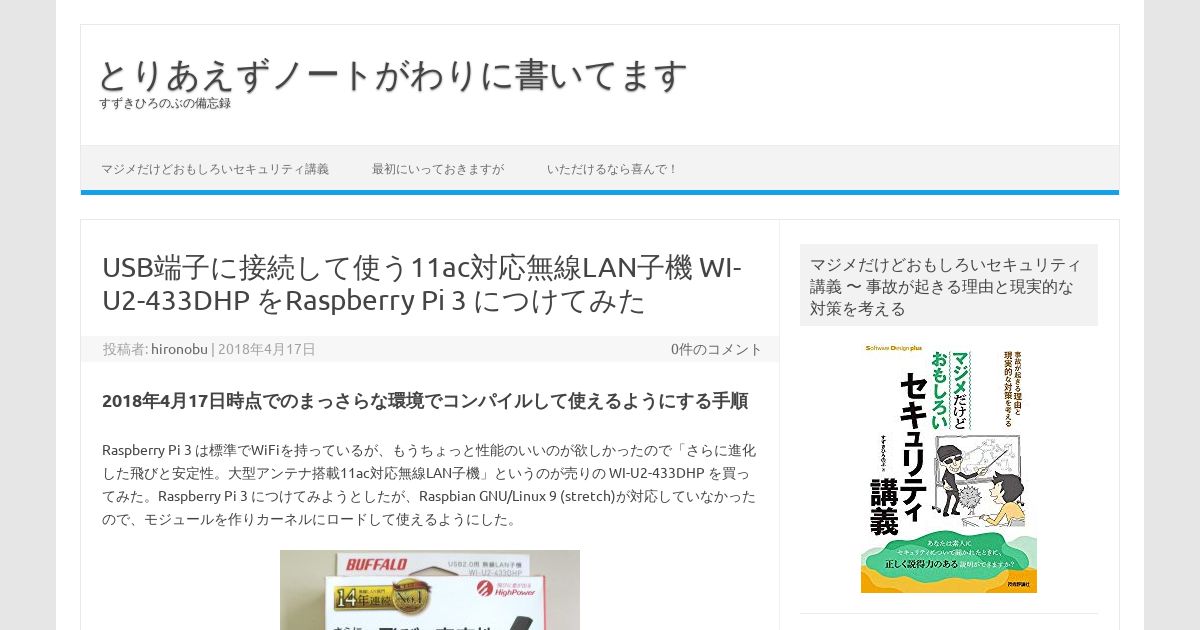Click the post date 2018年4月17日

(x=267, y=349)
